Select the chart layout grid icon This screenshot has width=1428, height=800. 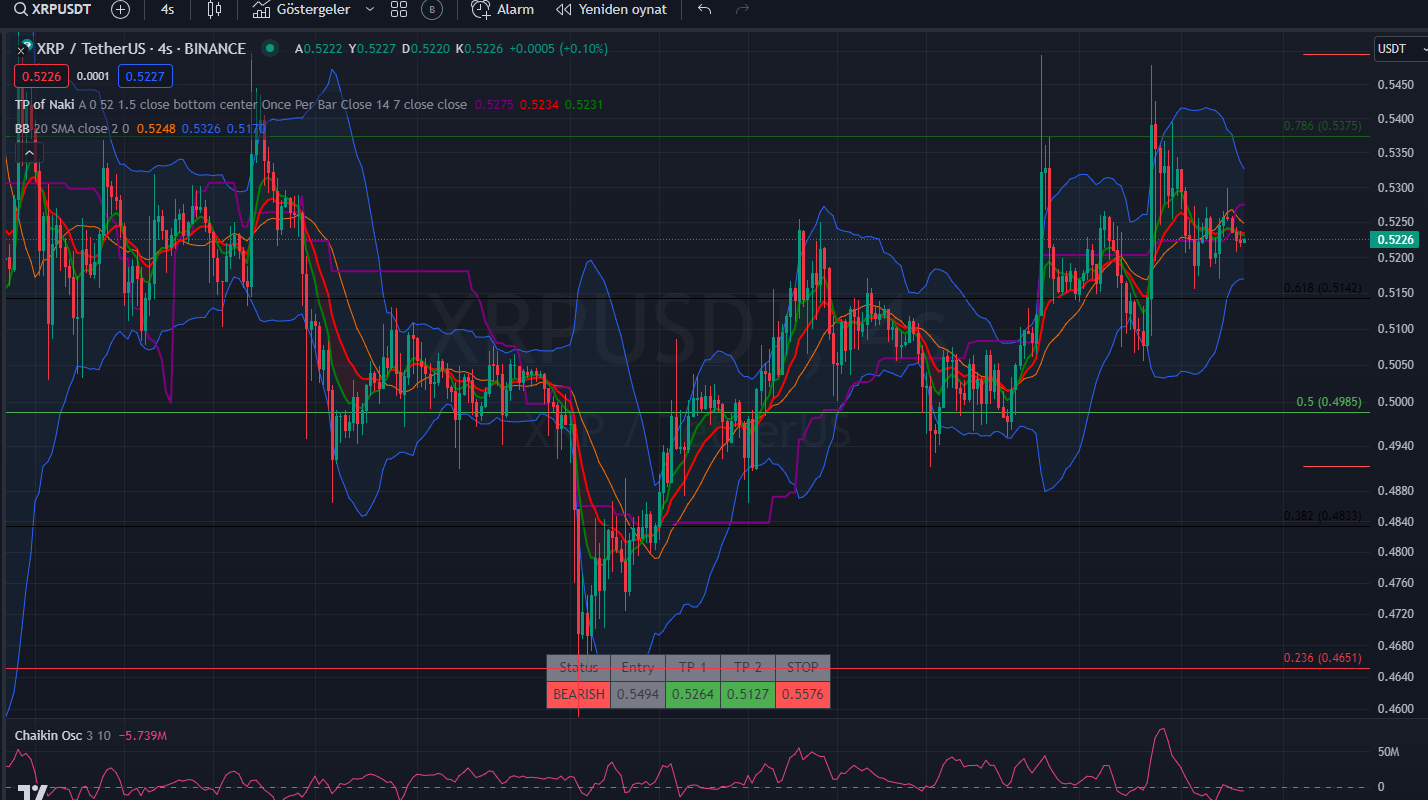click(x=398, y=10)
